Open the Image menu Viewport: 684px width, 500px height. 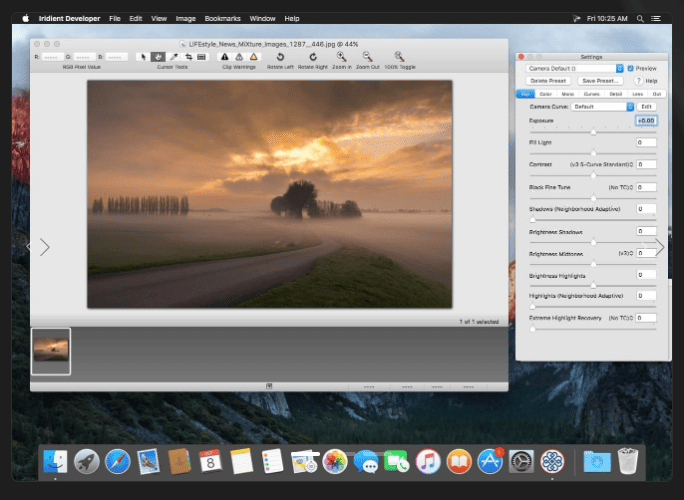coord(185,18)
